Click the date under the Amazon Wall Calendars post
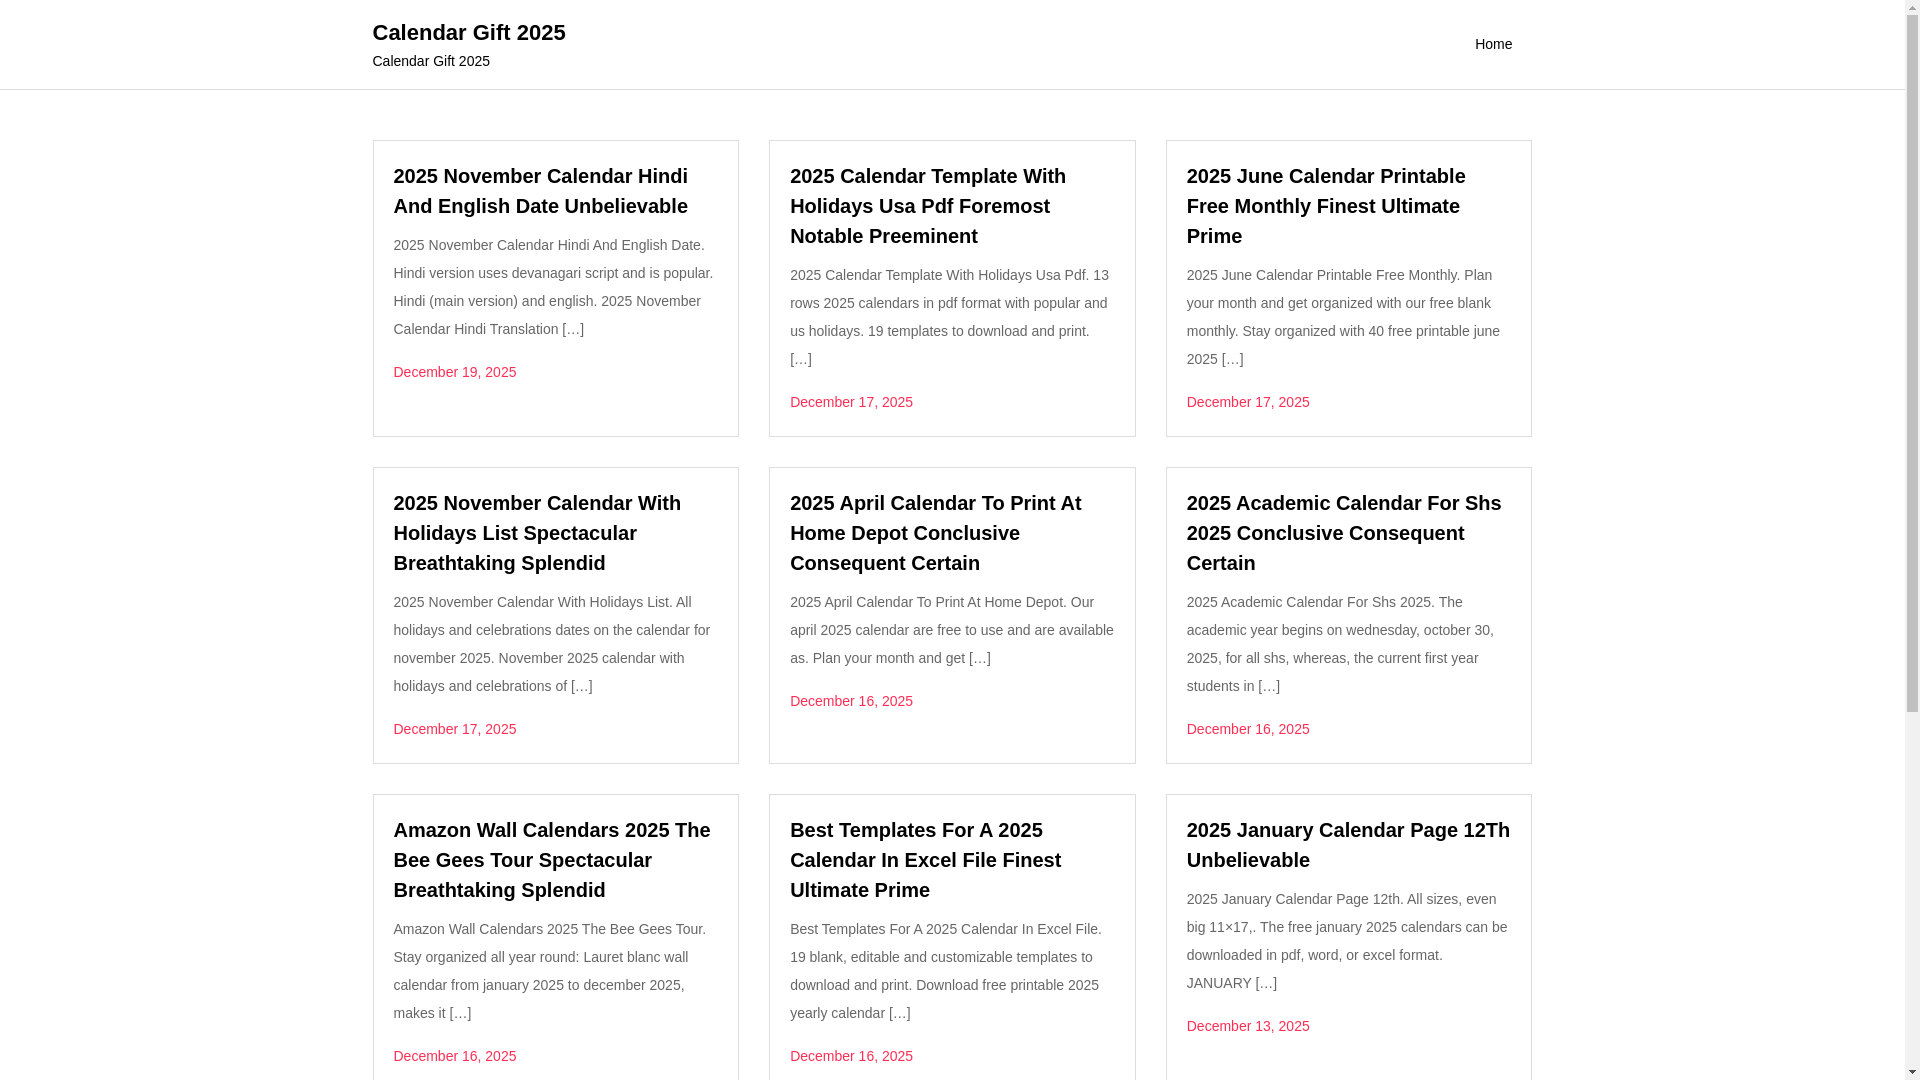The image size is (1920, 1080). (x=455, y=1056)
